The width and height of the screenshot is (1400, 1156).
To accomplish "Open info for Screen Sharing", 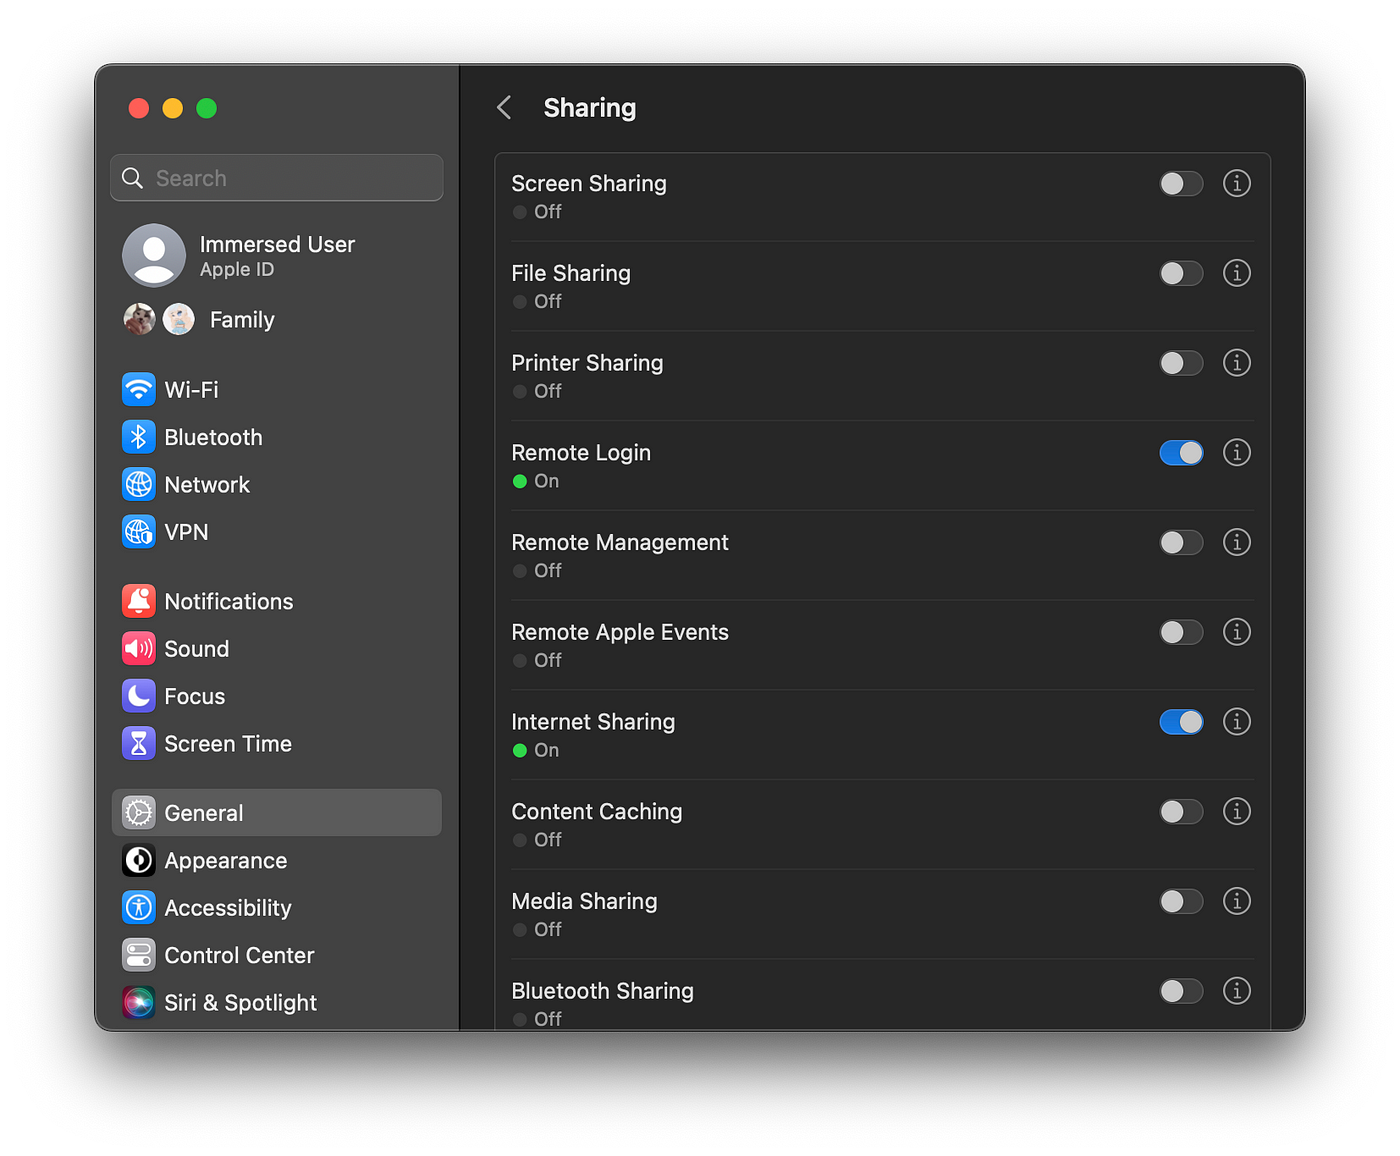I will click(x=1237, y=184).
